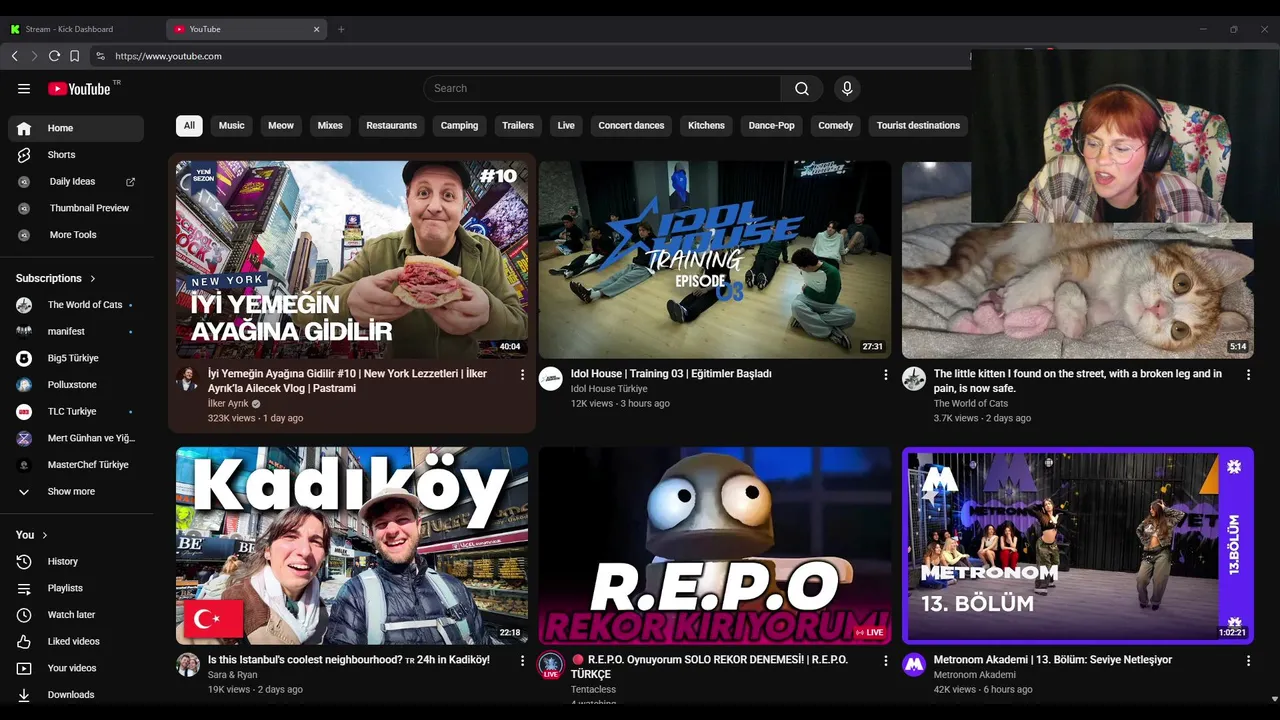The image size is (1280, 720).
Task: Switch to Stream - Kick Dashboard tab
Action: 82,29
